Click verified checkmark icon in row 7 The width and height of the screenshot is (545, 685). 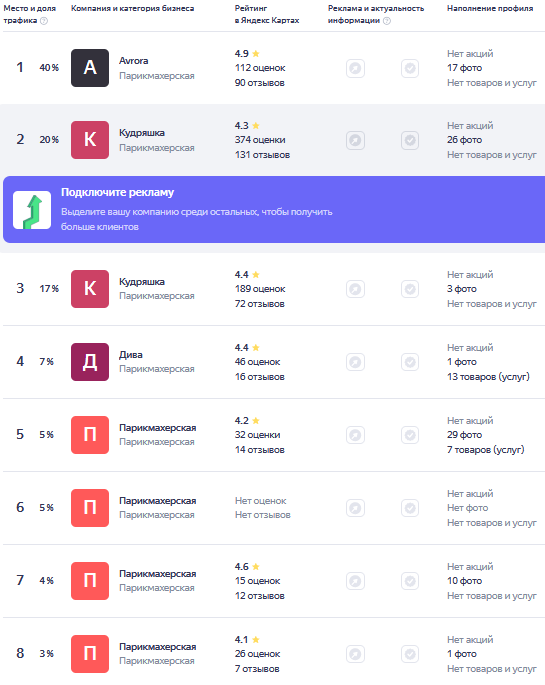point(410,581)
